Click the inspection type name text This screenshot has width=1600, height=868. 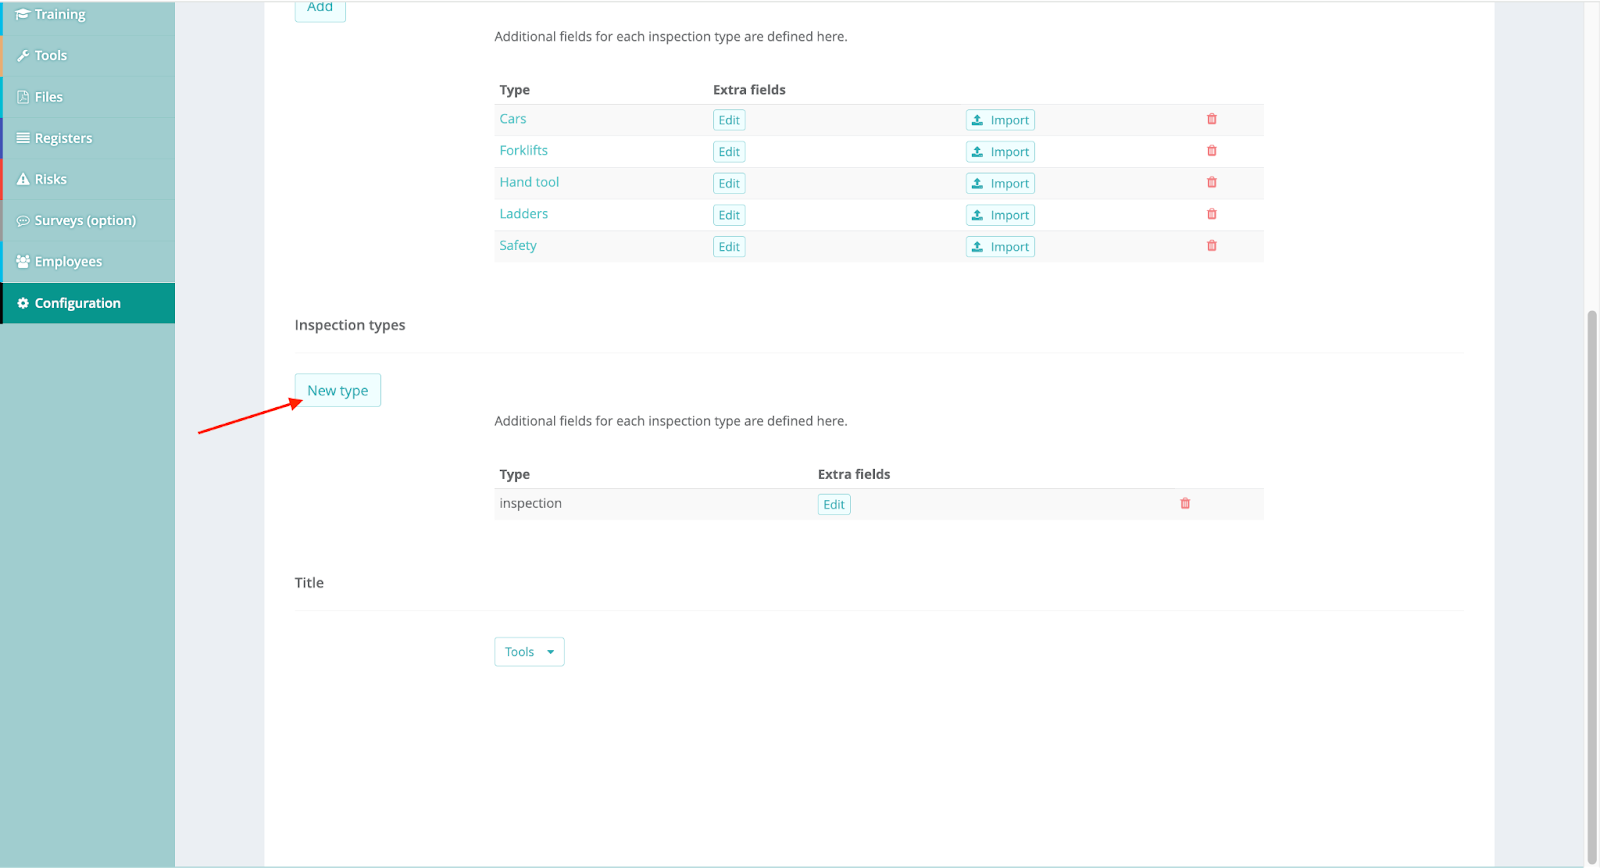[530, 504]
